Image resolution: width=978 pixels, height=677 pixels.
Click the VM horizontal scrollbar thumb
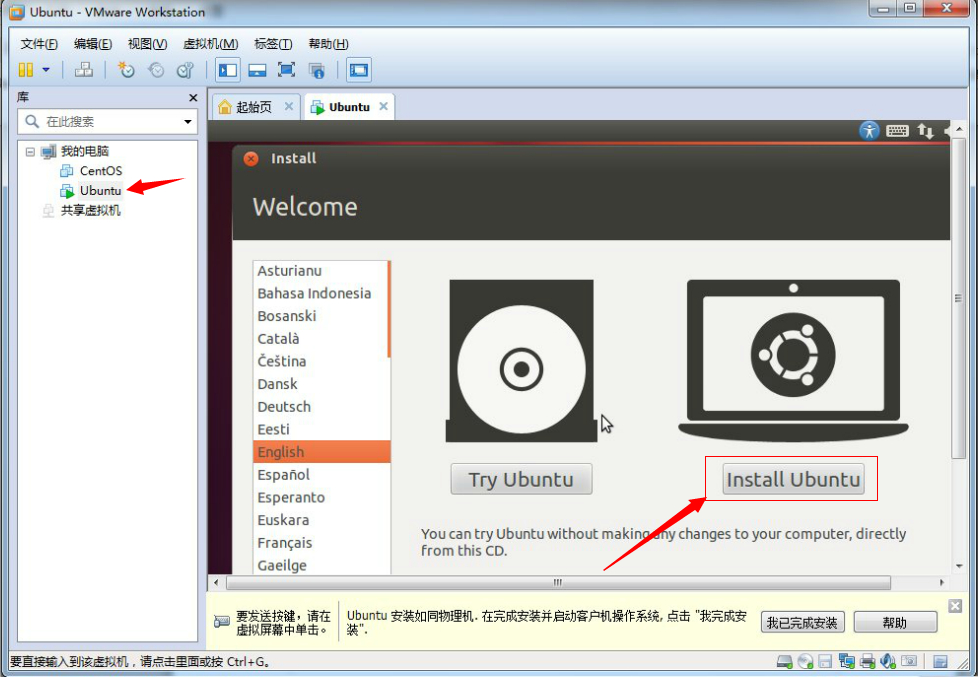click(558, 582)
